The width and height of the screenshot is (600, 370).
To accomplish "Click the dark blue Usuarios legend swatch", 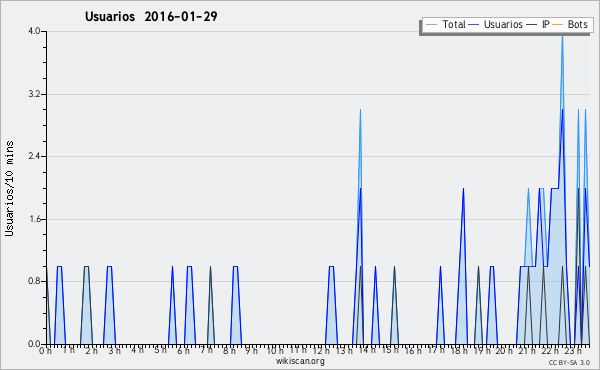I will pyautogui.click(x=474, y=25).
